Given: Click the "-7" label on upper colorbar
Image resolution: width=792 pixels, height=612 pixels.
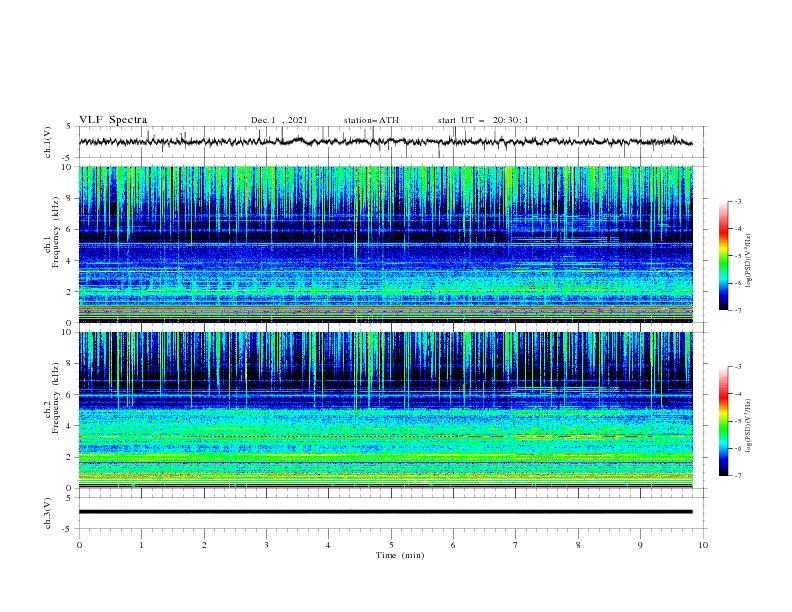Looking at the screenshot, I should (737, 310).
